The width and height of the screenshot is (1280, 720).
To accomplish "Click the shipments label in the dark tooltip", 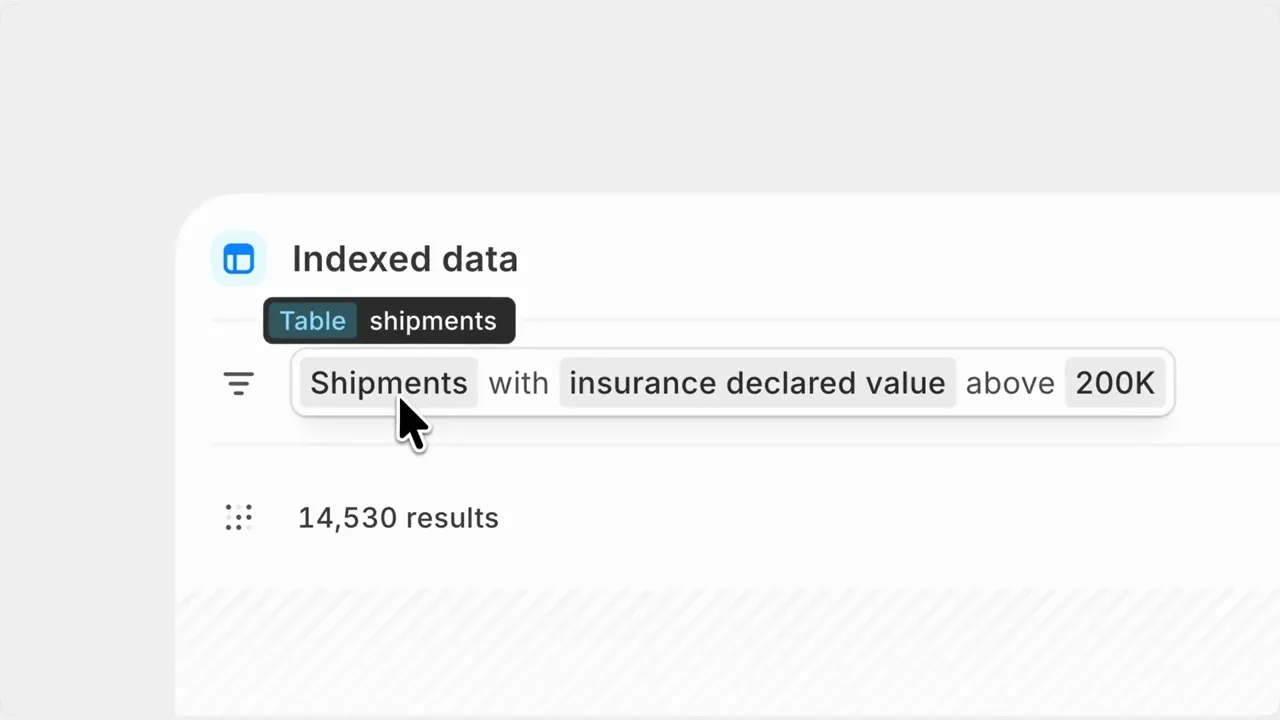I will 433,321.
